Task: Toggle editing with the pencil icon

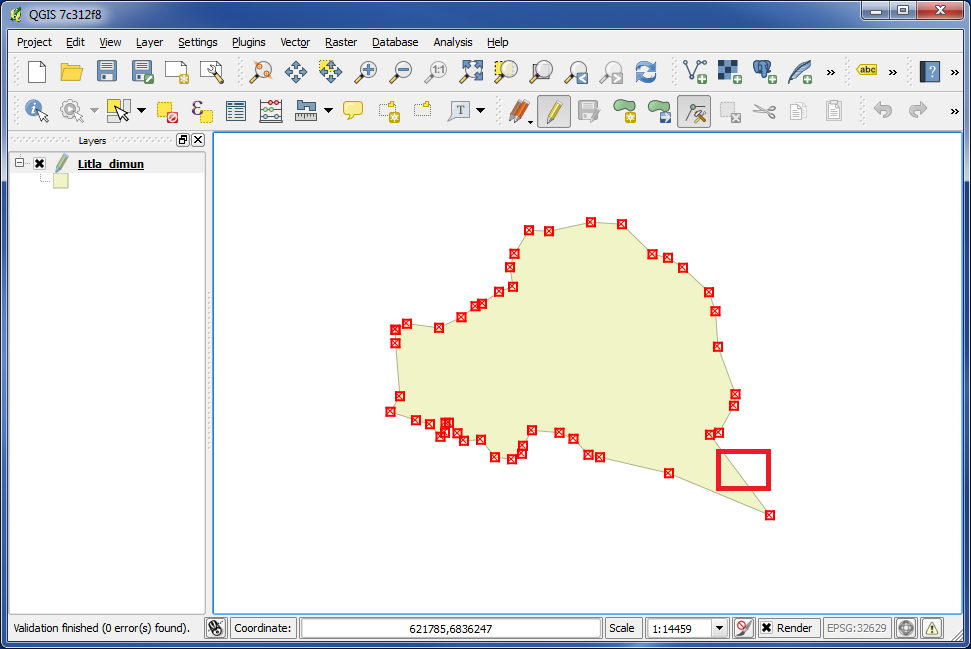Action: (554, 111)
